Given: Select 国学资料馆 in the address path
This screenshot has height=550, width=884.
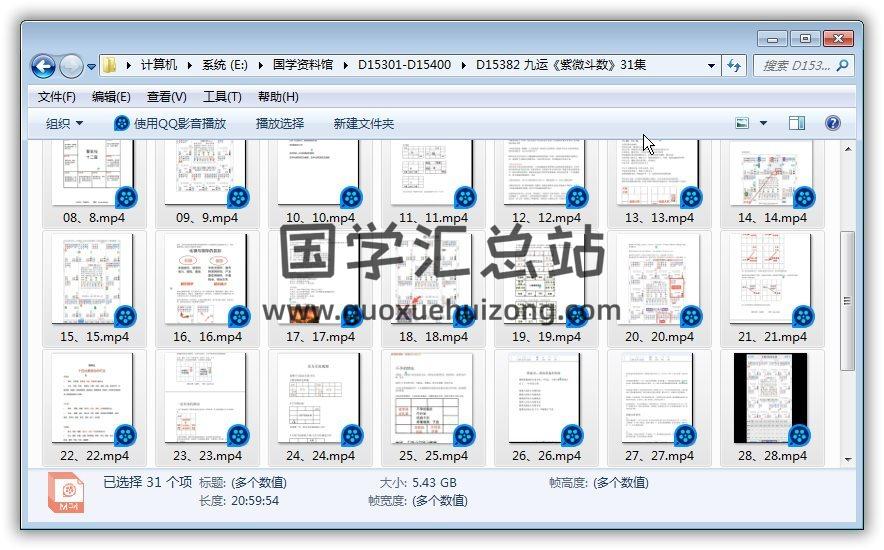Looking at the screenshot, I should [303, 65].
